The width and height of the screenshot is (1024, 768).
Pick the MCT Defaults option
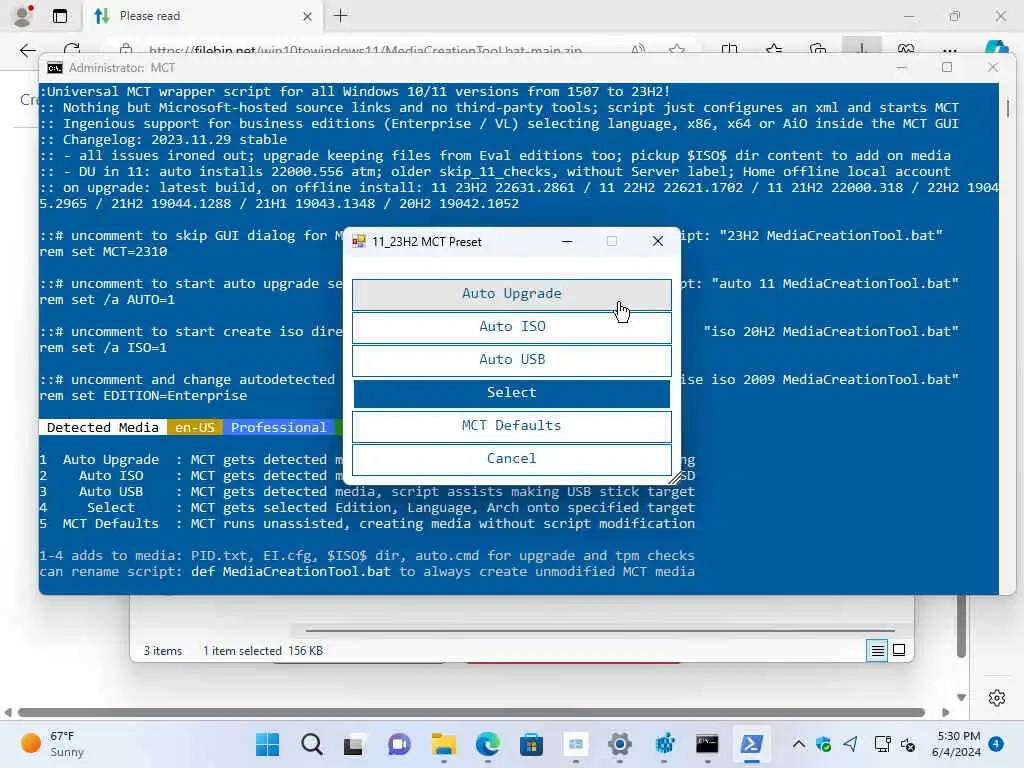[511, 426]
